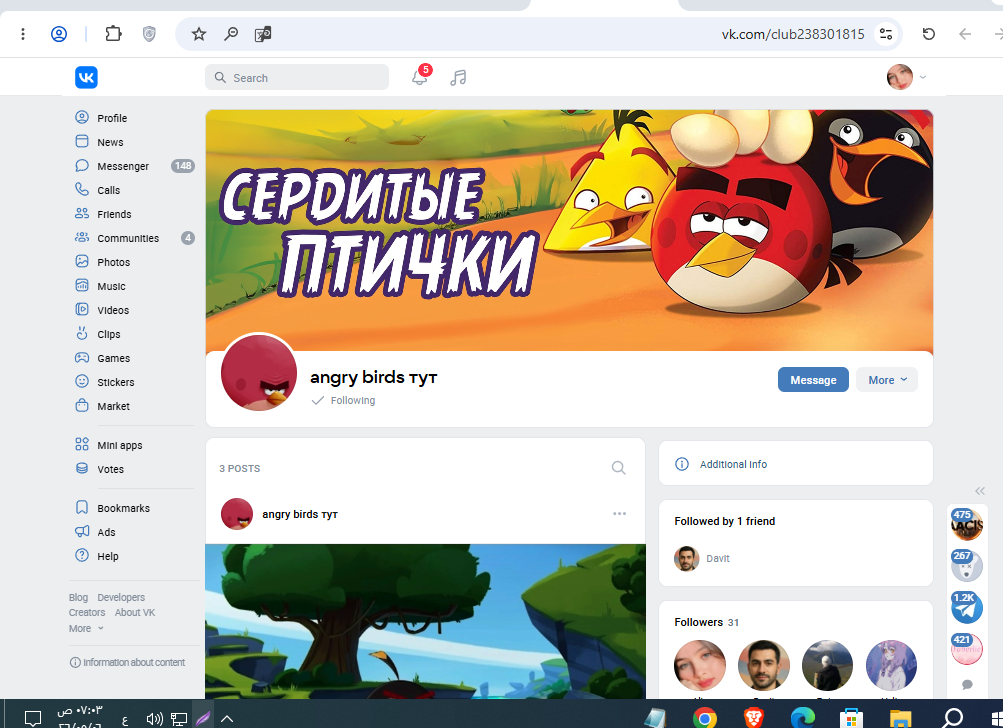Collapse the chat sidebar with double chevron
The height and width of the screenshot is (728, 1003).
point(980,491)
